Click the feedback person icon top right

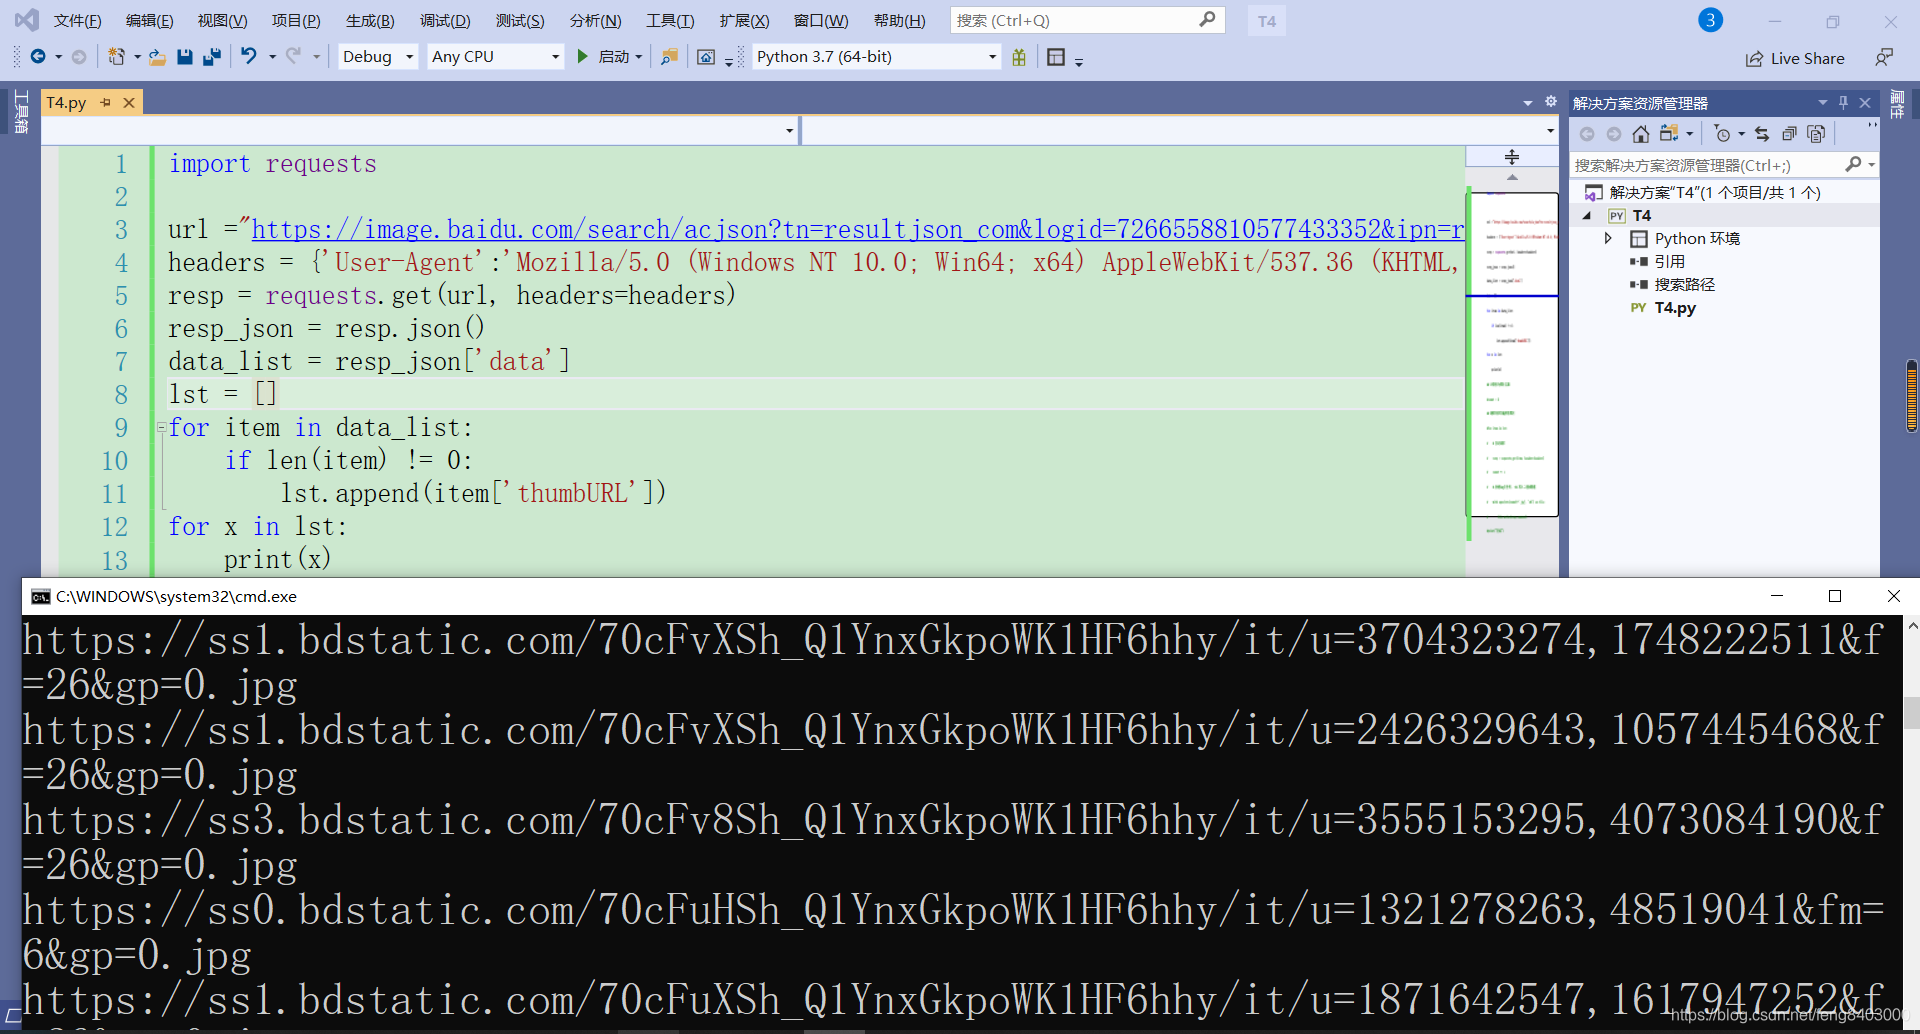(1884, 58)
